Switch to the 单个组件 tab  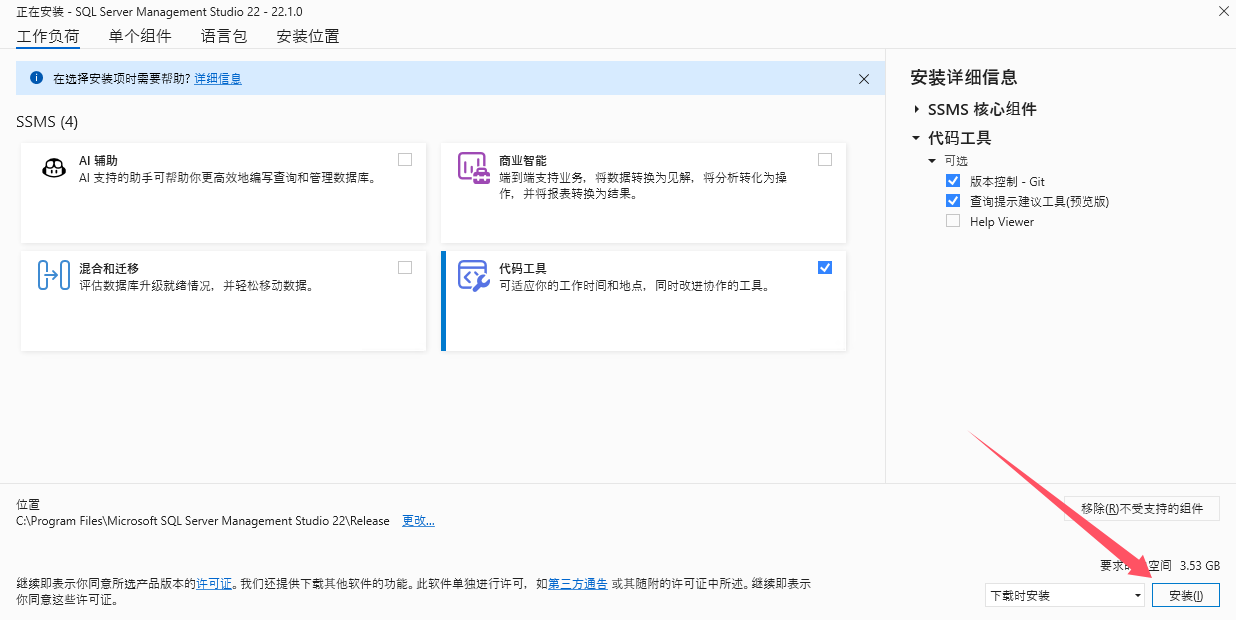pyautogui.click(x=140, y=36)
